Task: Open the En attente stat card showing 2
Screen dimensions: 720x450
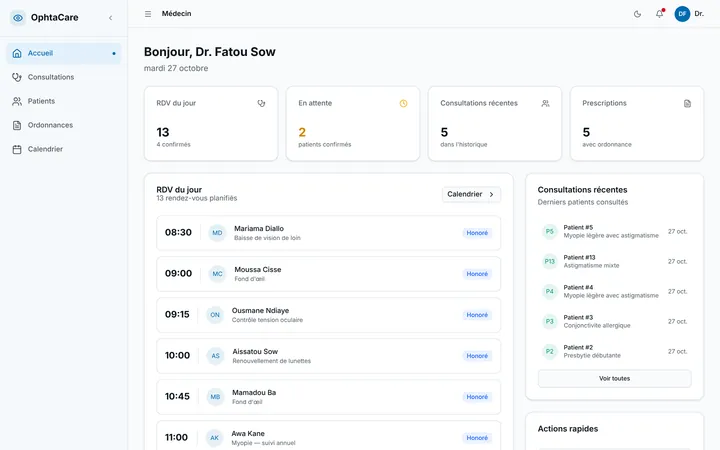Action: coord(353,124)
